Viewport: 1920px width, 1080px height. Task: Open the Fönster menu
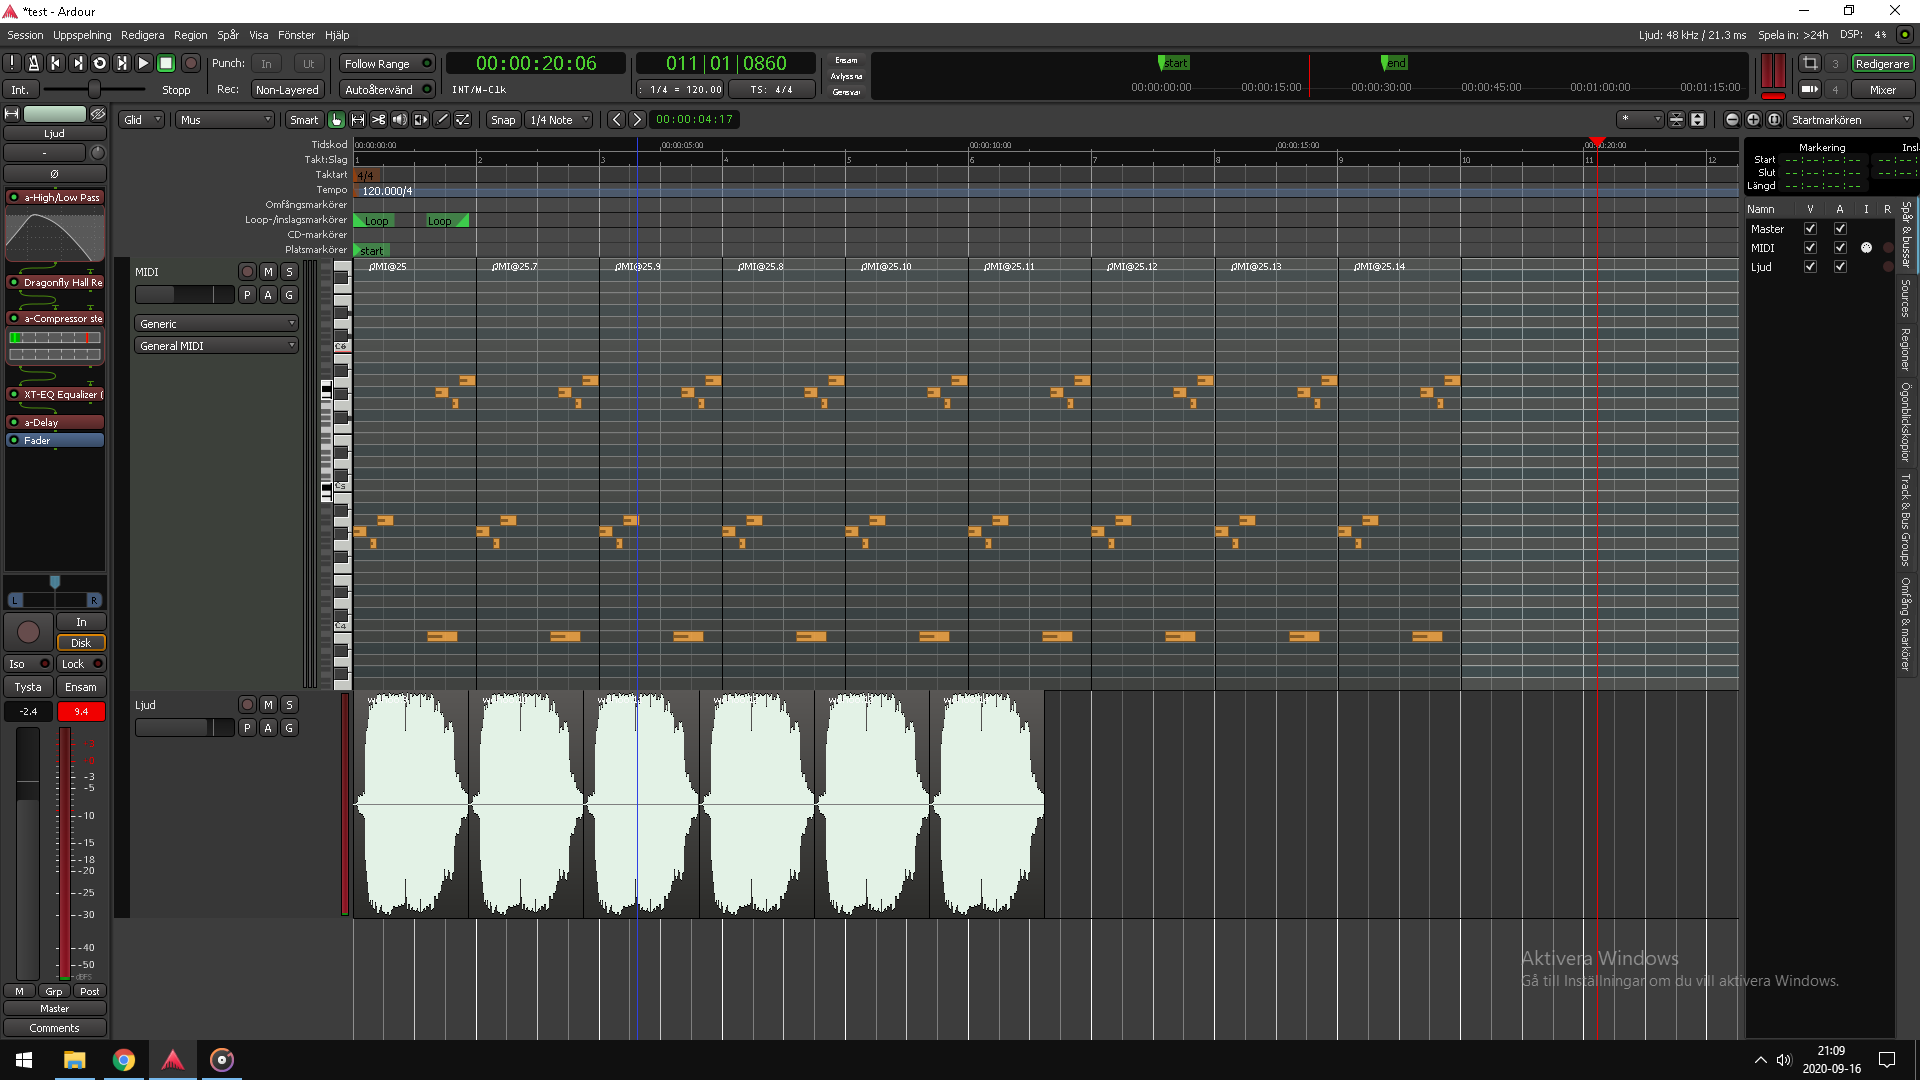click(296, 35)
